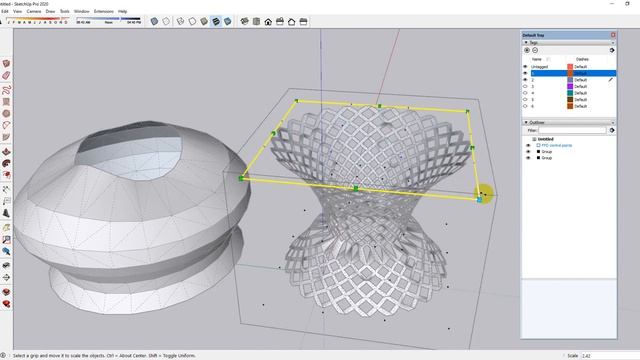Hide the Untagged tag via eye

(x=525, y=67)
